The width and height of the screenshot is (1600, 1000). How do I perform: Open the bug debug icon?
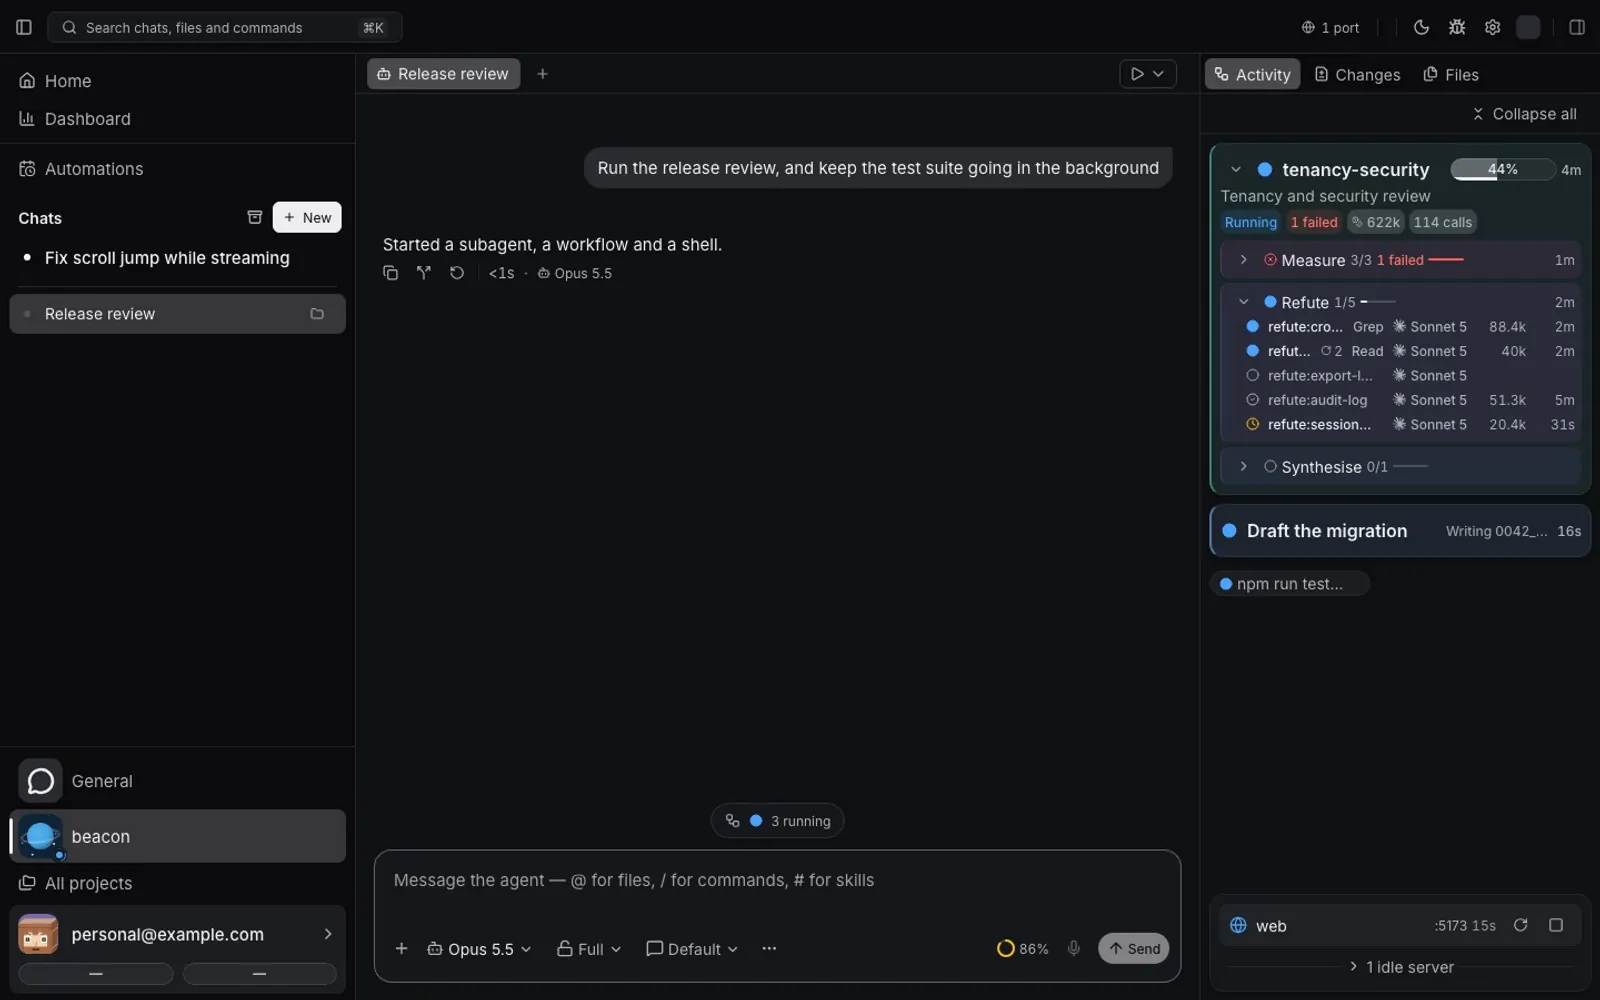pos(1457,27)
